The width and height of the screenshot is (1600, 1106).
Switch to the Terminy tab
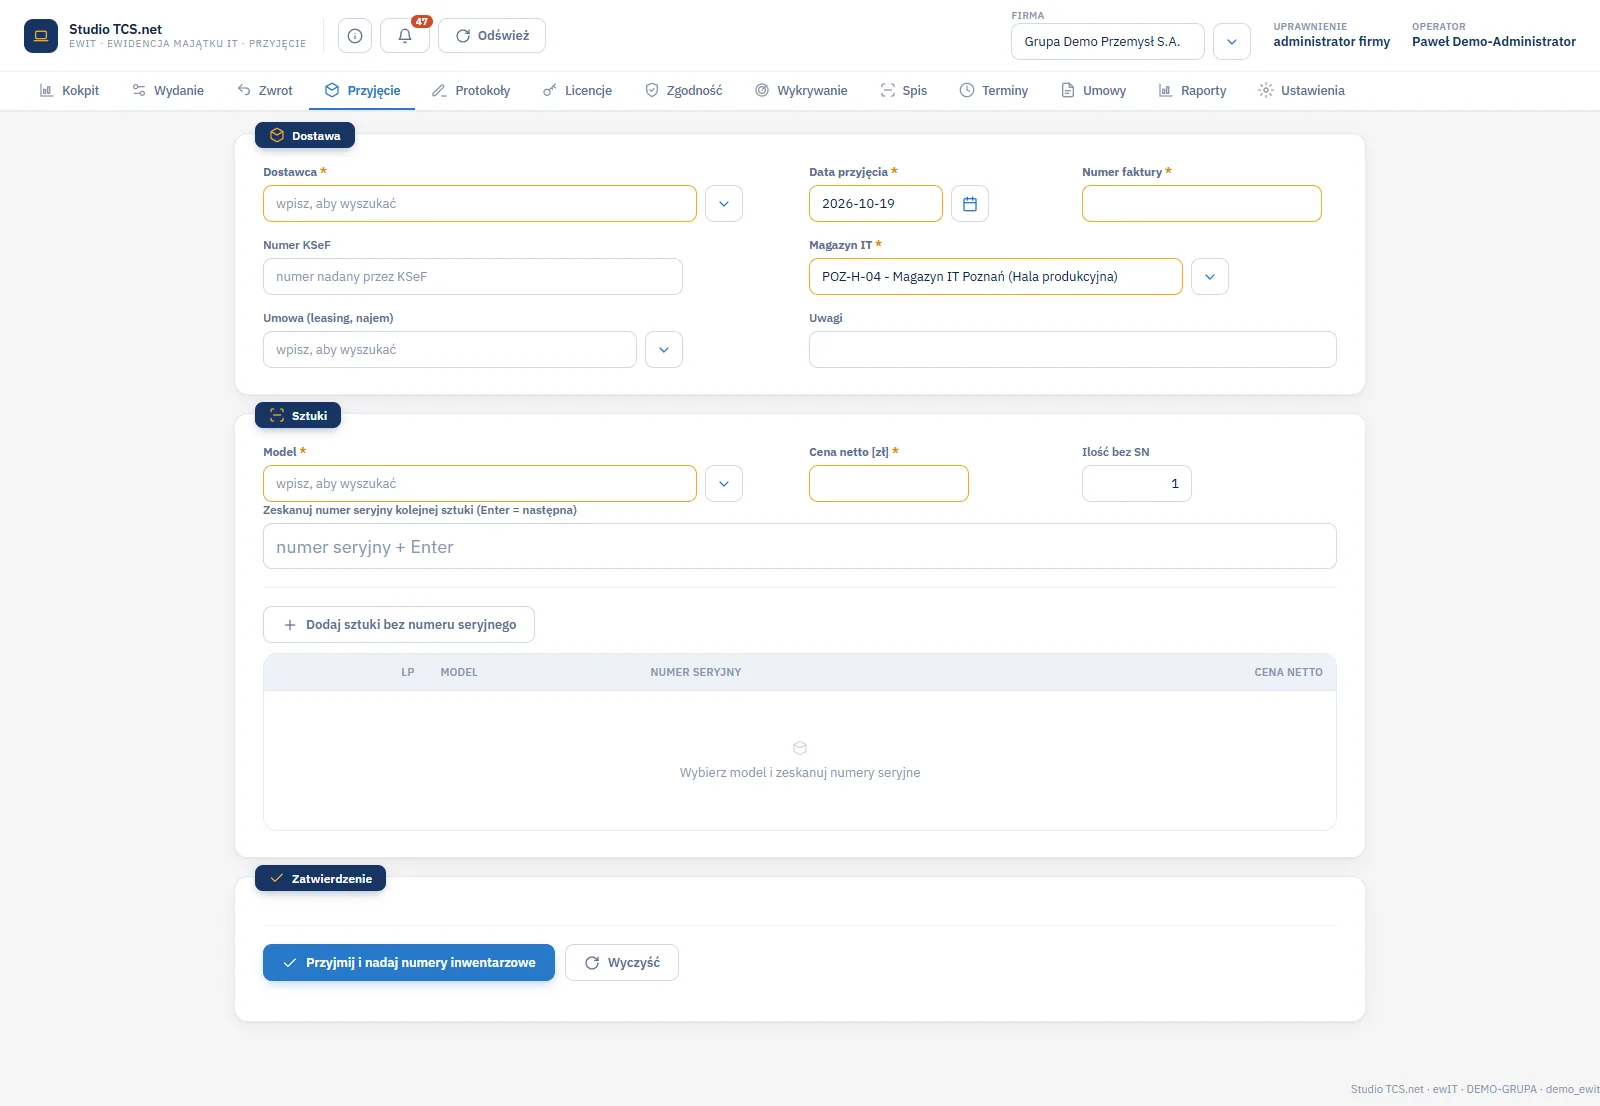(x=994, y=91)
